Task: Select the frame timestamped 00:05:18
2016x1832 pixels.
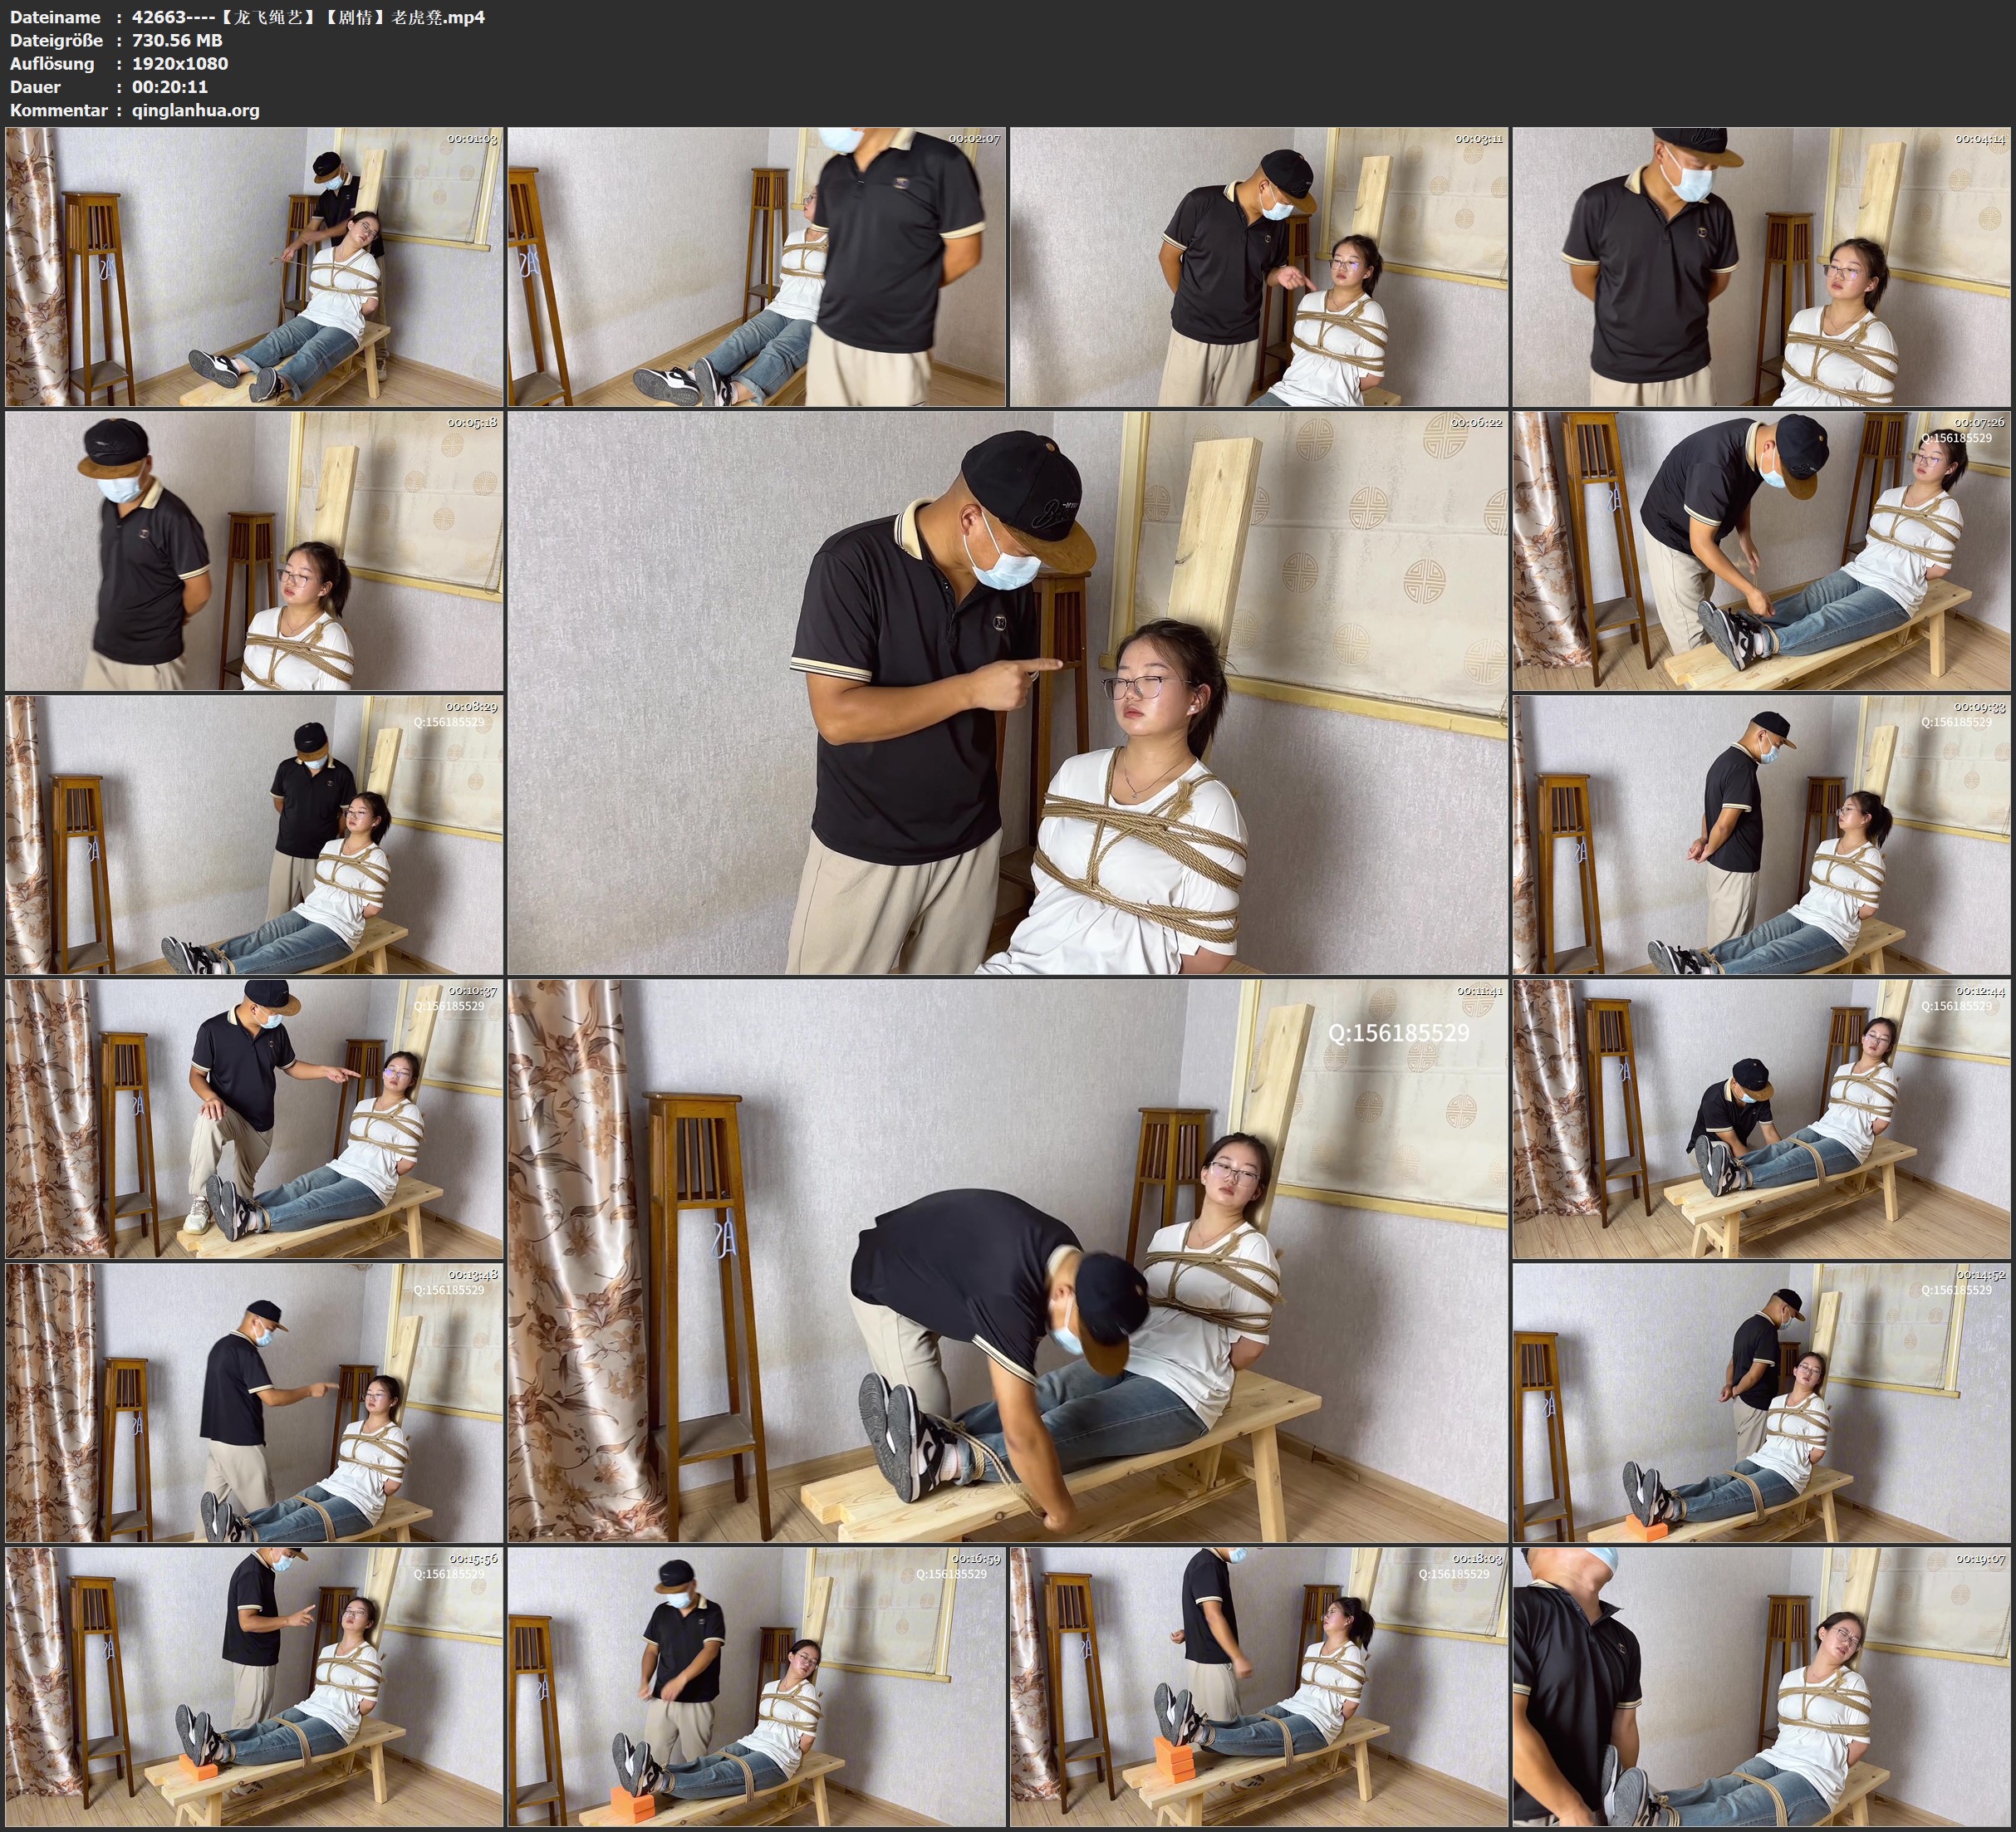Action: coord(254,550)
